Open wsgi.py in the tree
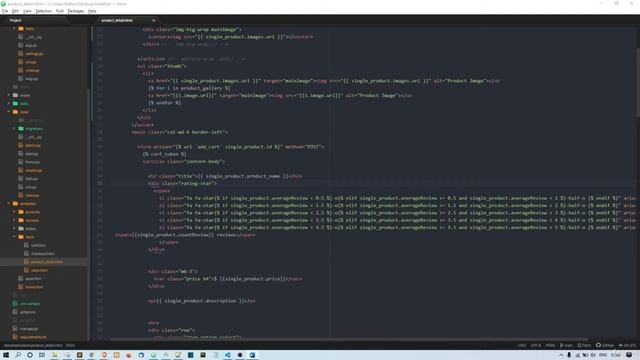 [x=31, y=78]
